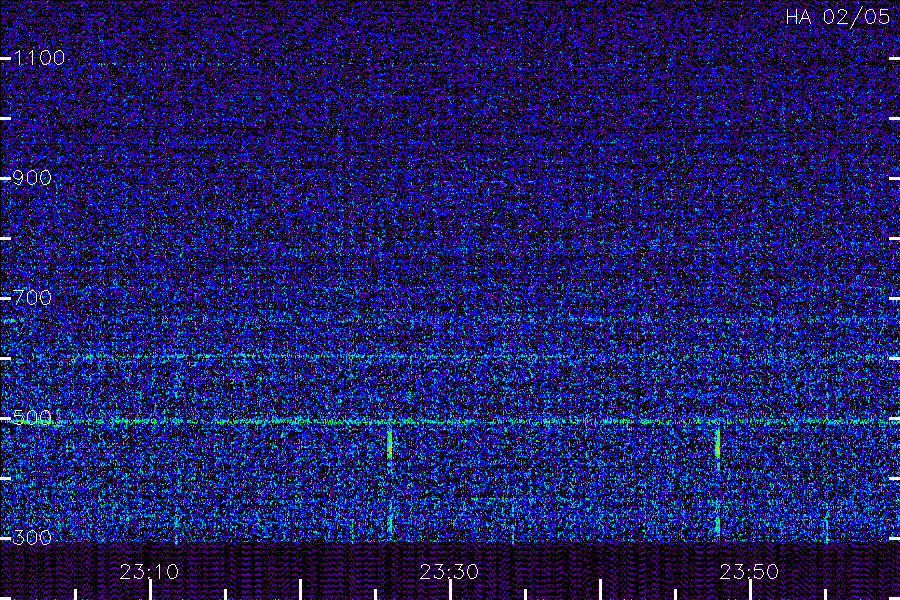Click the HA 02/05 station date label

pyautogui.click(x=837, y=17)
